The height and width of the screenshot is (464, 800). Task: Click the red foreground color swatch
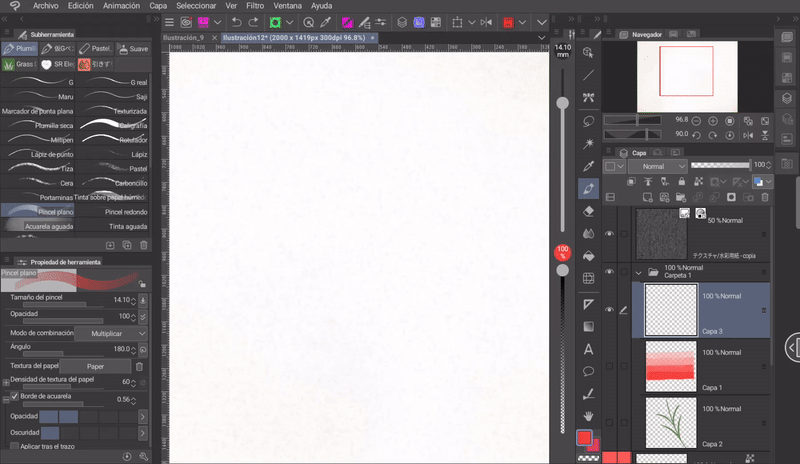click(583, 437)
